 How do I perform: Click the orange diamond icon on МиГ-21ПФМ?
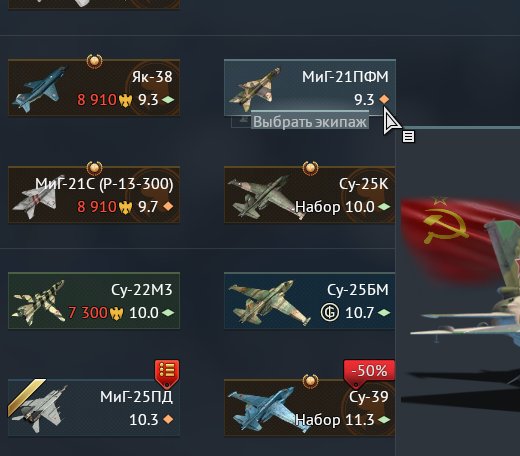[x=384, y=99]
